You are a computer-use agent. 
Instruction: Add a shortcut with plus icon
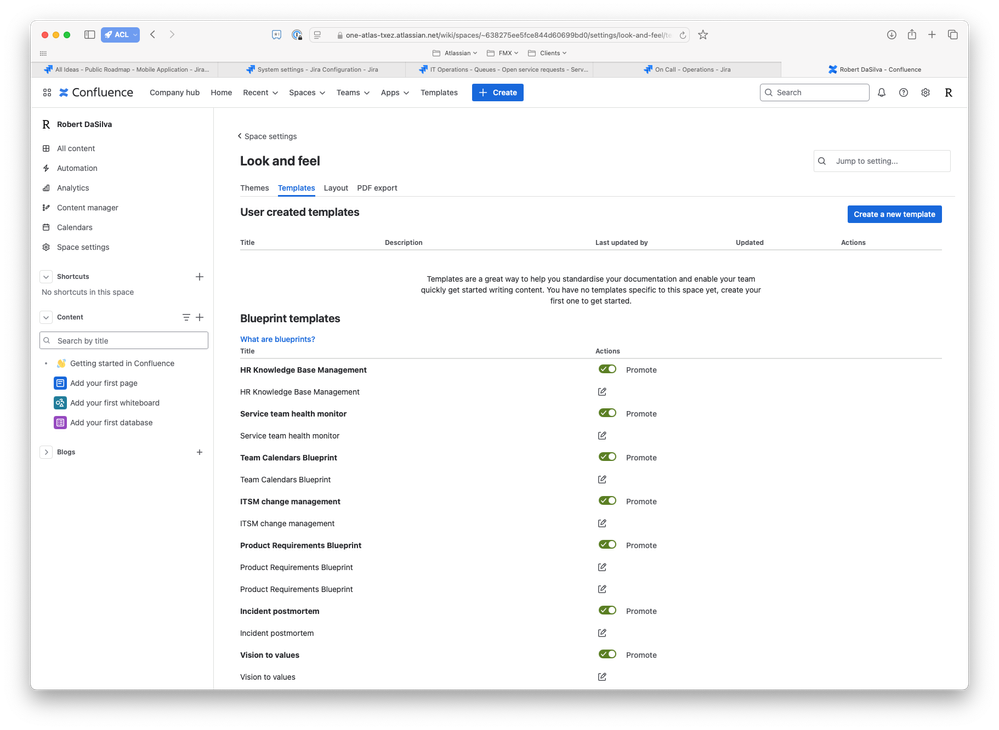point(199,276)
